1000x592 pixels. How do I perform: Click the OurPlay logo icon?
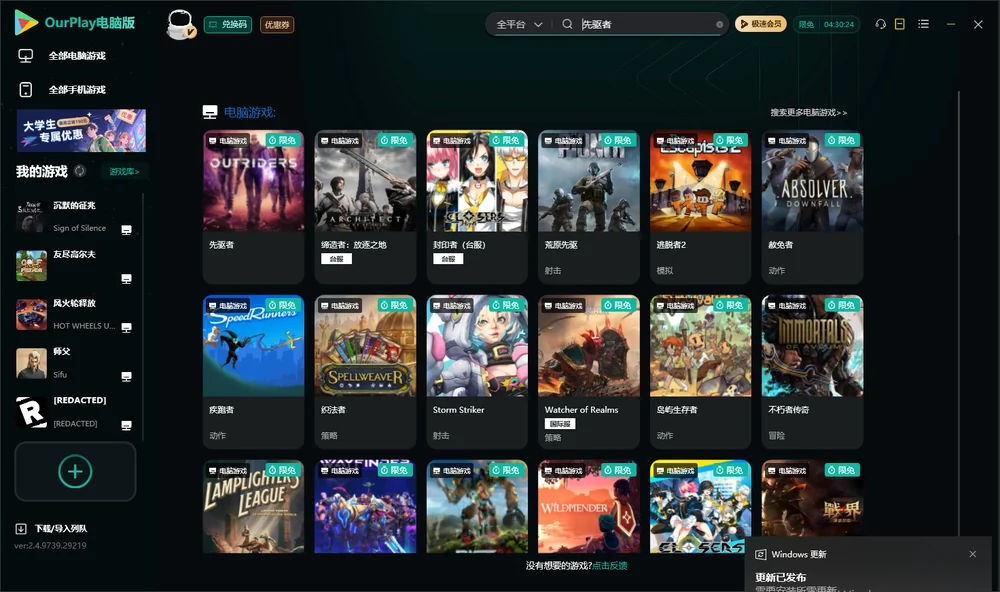coord(26,23)
